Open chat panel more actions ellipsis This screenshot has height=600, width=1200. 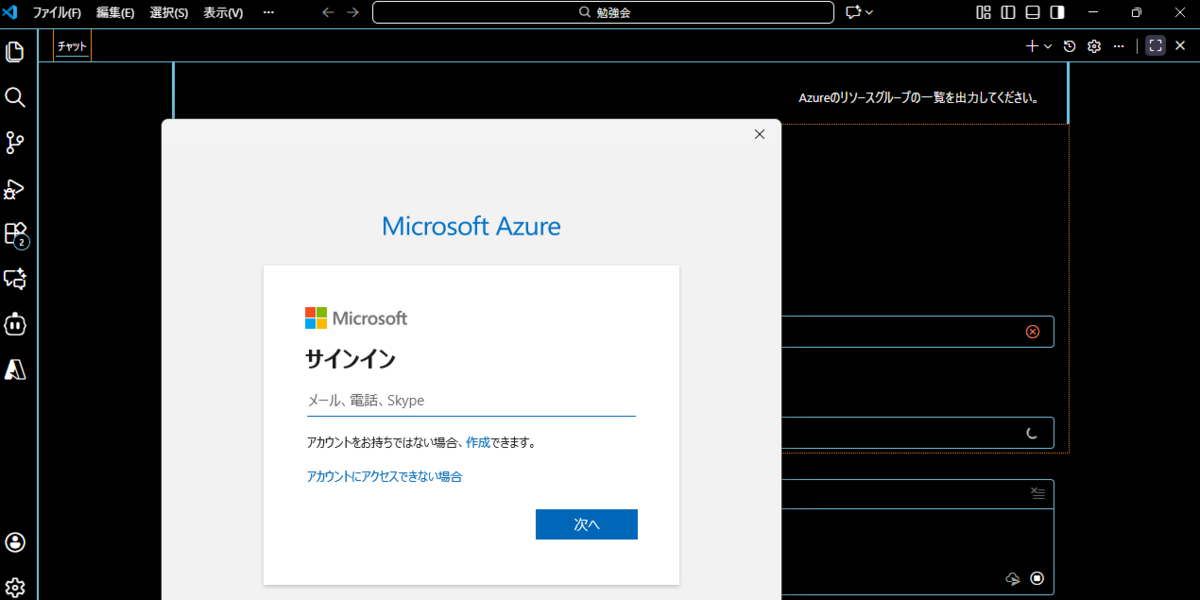point(1119,46)
